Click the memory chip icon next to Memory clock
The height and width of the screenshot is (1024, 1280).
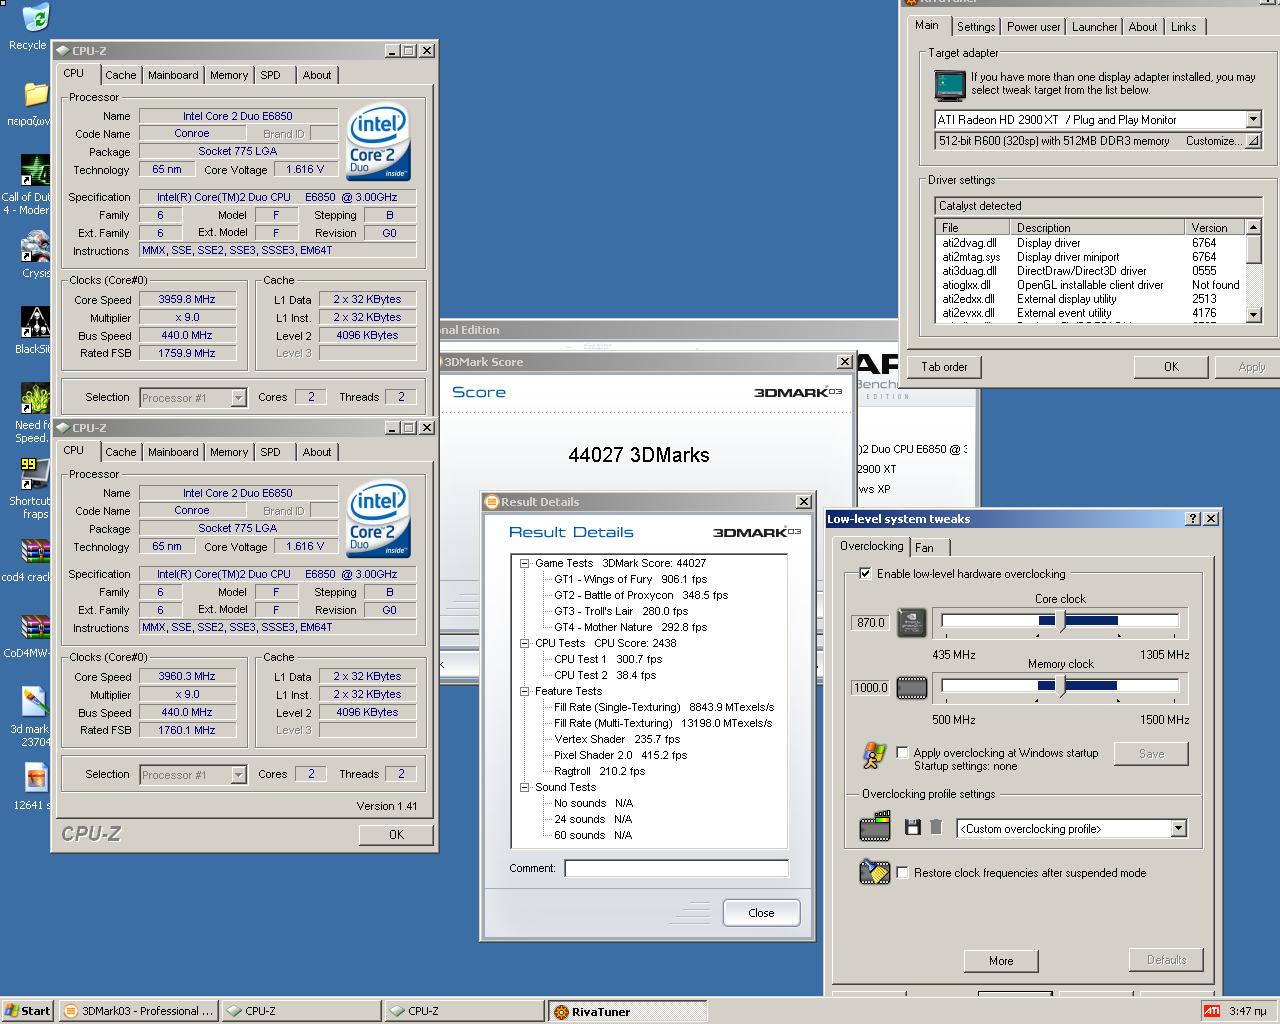tap(911, 687)
